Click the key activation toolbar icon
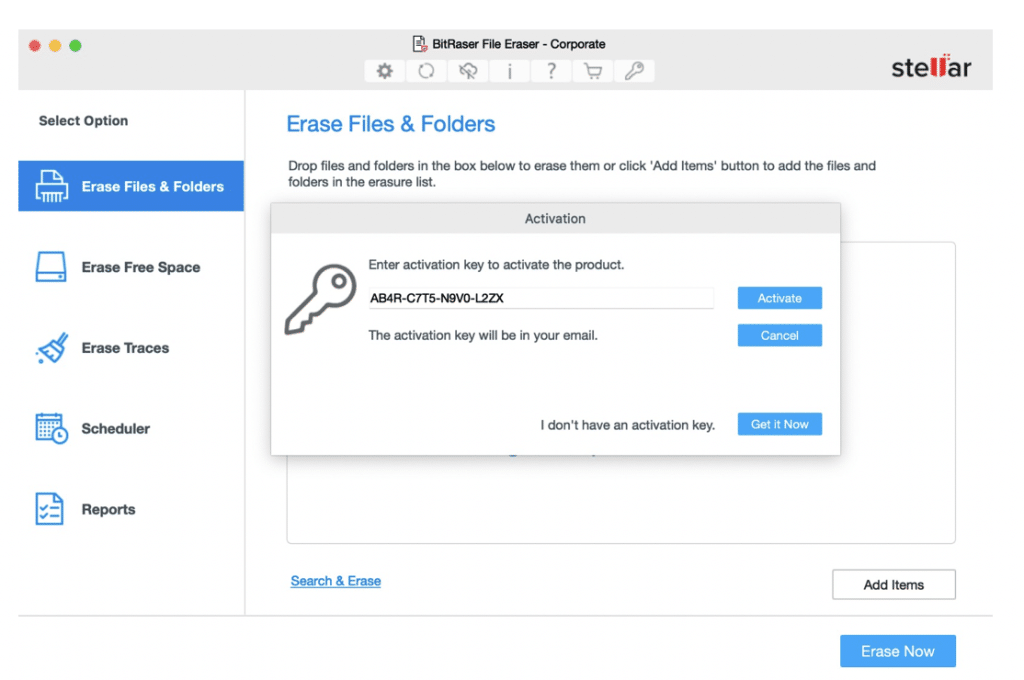 click(634, 71)
